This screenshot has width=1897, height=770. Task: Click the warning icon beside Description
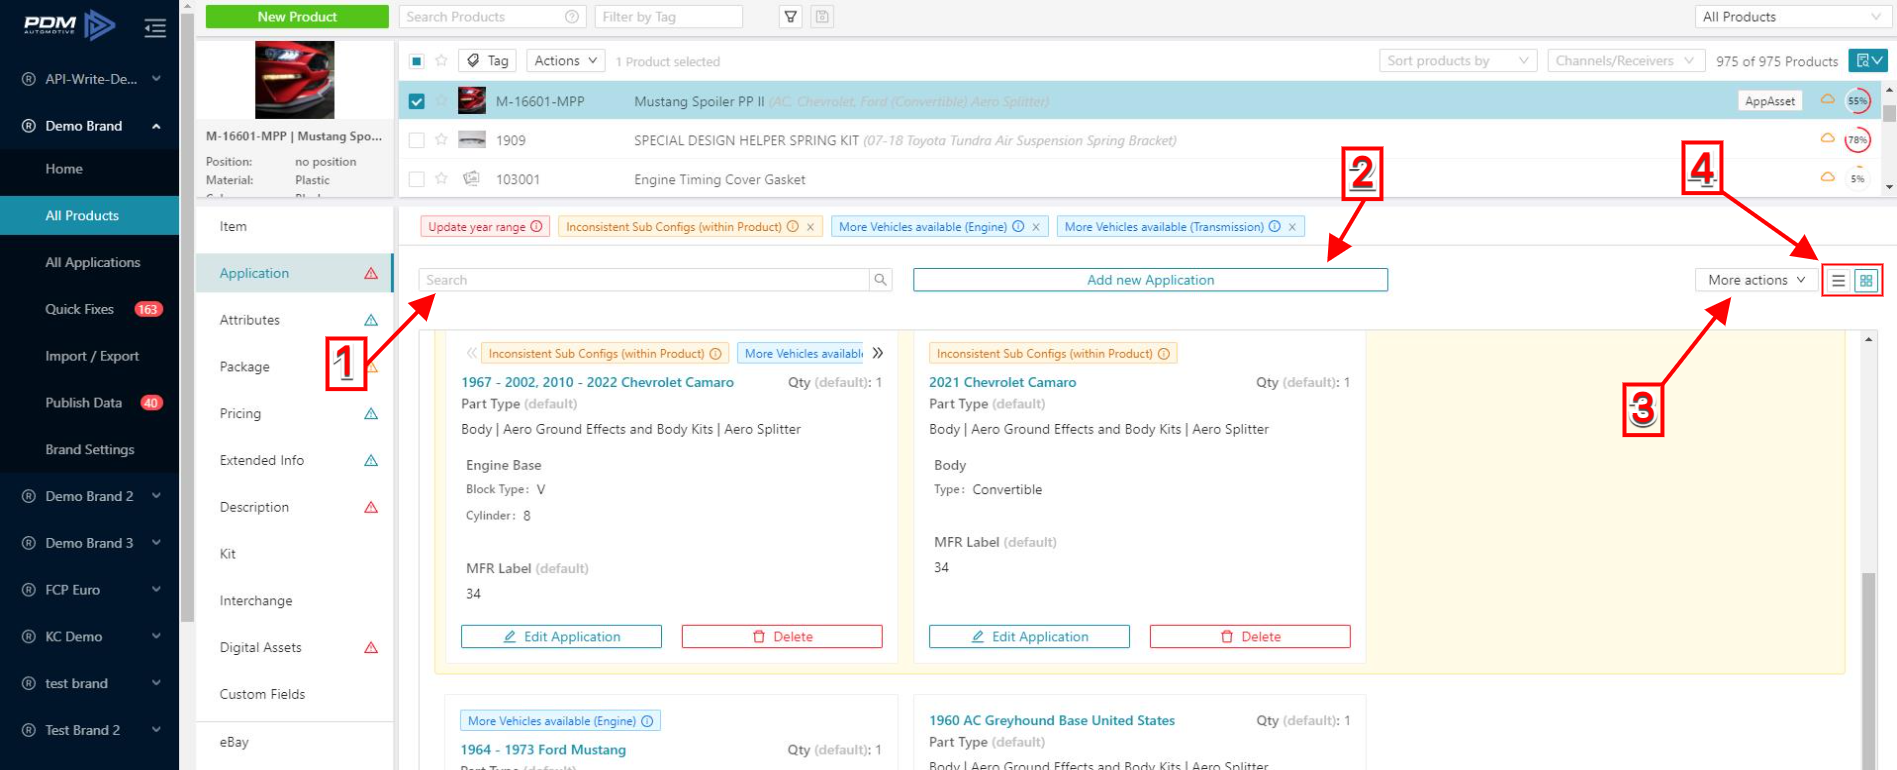pyautogui.click(x=371, y=507)
